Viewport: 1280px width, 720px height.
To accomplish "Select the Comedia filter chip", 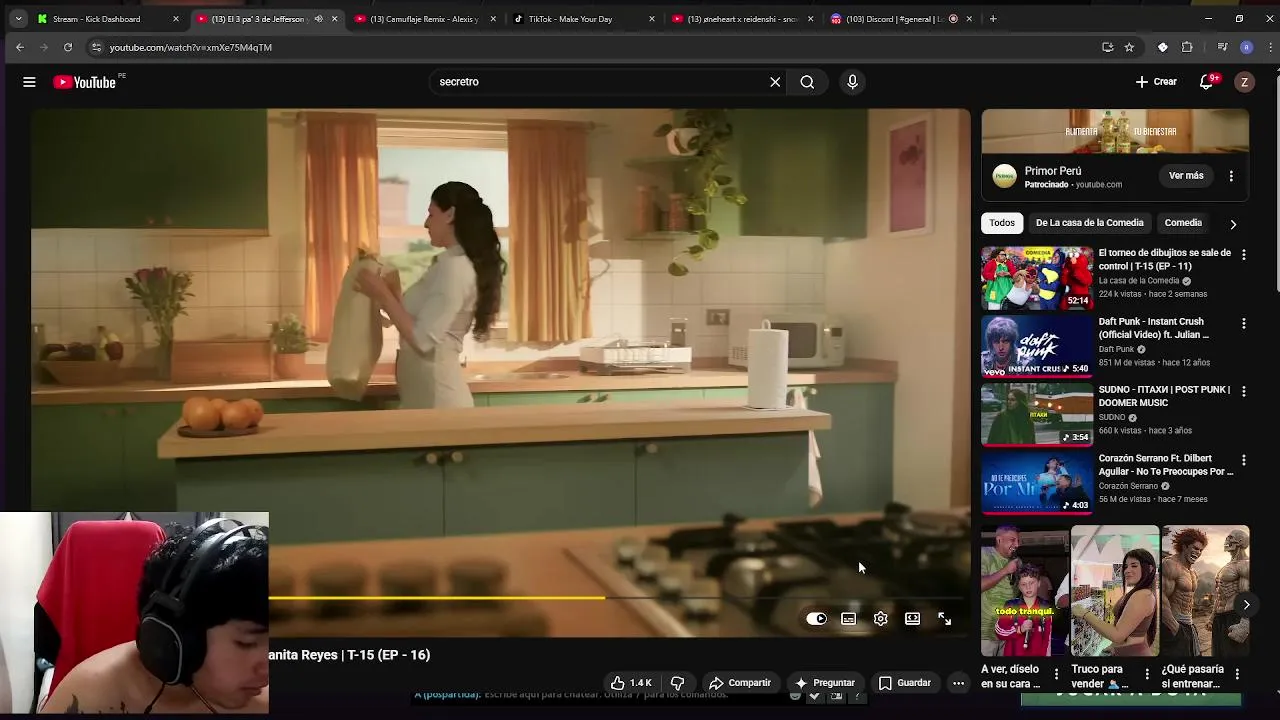I will (1183, 223).
